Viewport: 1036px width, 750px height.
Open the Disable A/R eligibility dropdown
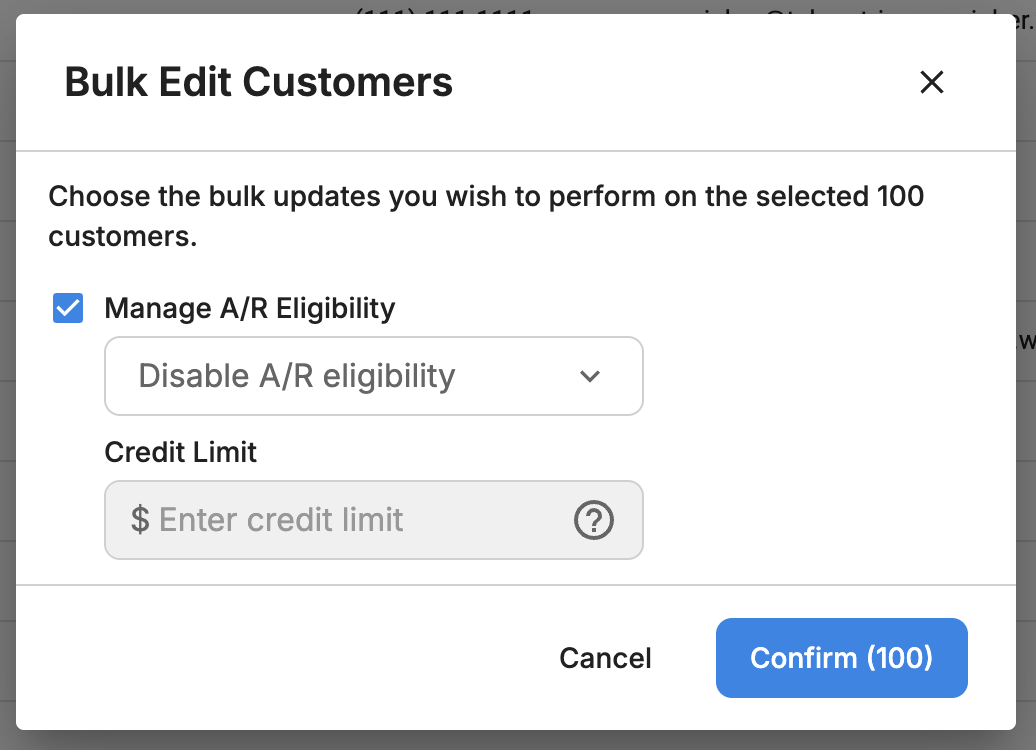pyautogui.click(x=373, y=376)
